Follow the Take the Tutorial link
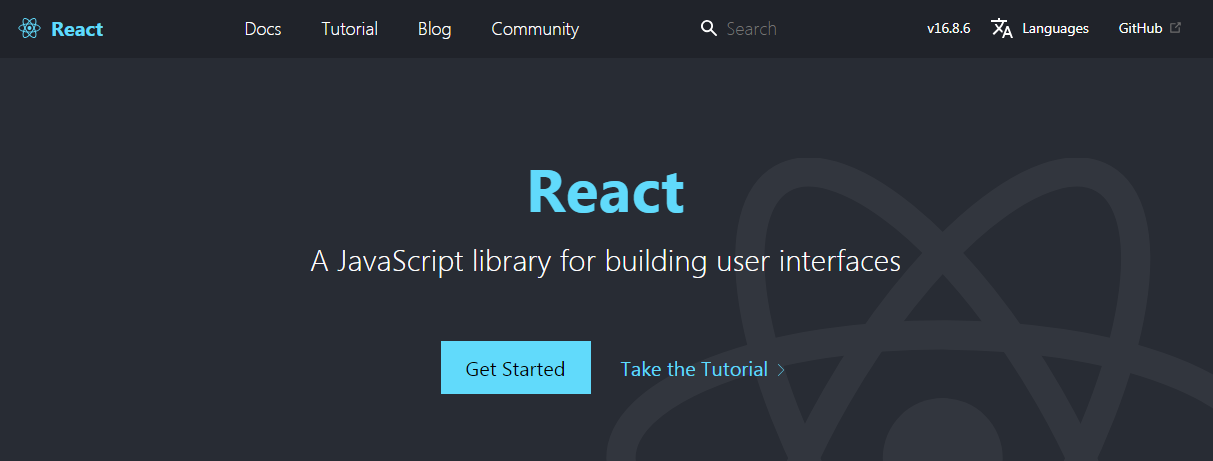This screenshot has width=1213, height=461. (694, 369)
